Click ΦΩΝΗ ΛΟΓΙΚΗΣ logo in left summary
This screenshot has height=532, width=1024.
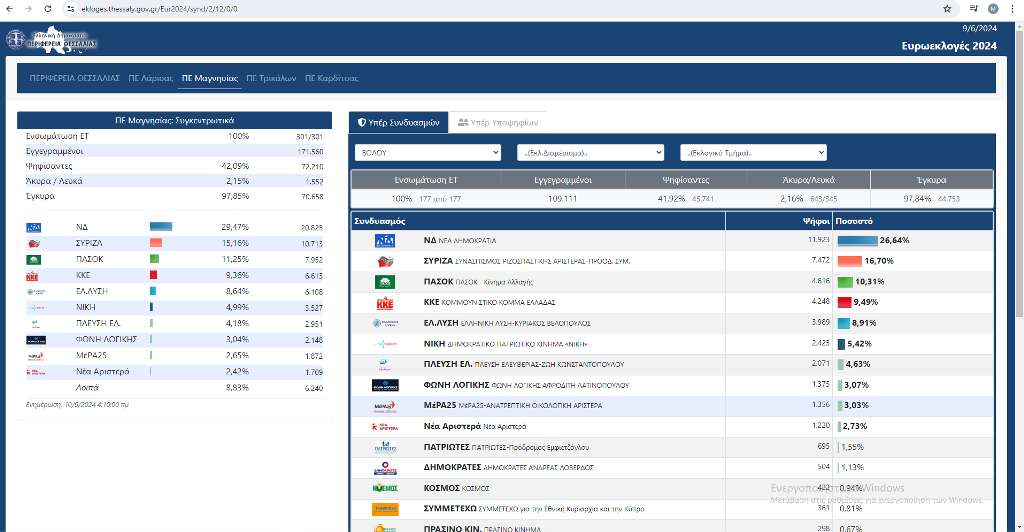(x=36, y=339)
